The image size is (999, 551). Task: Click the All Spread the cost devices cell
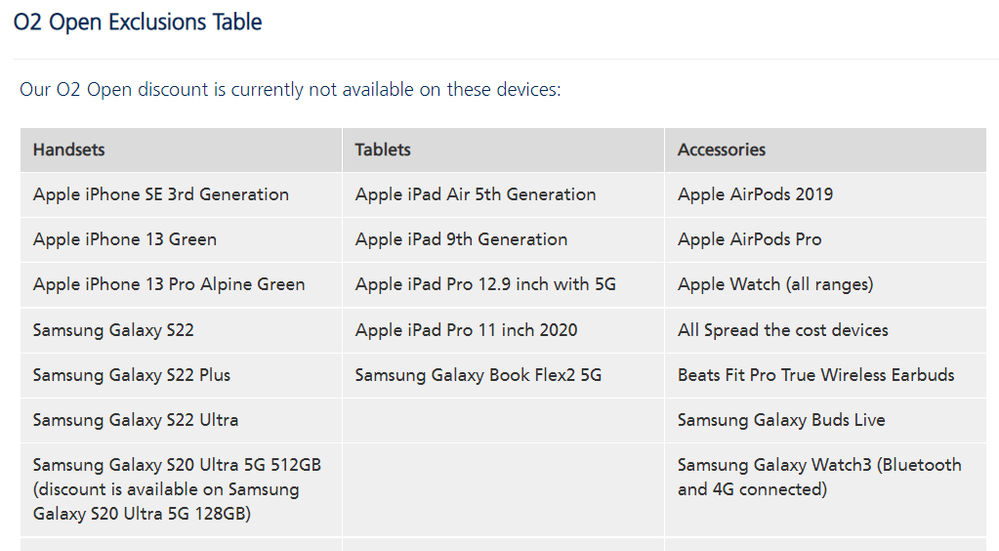(x=783, y=330)
